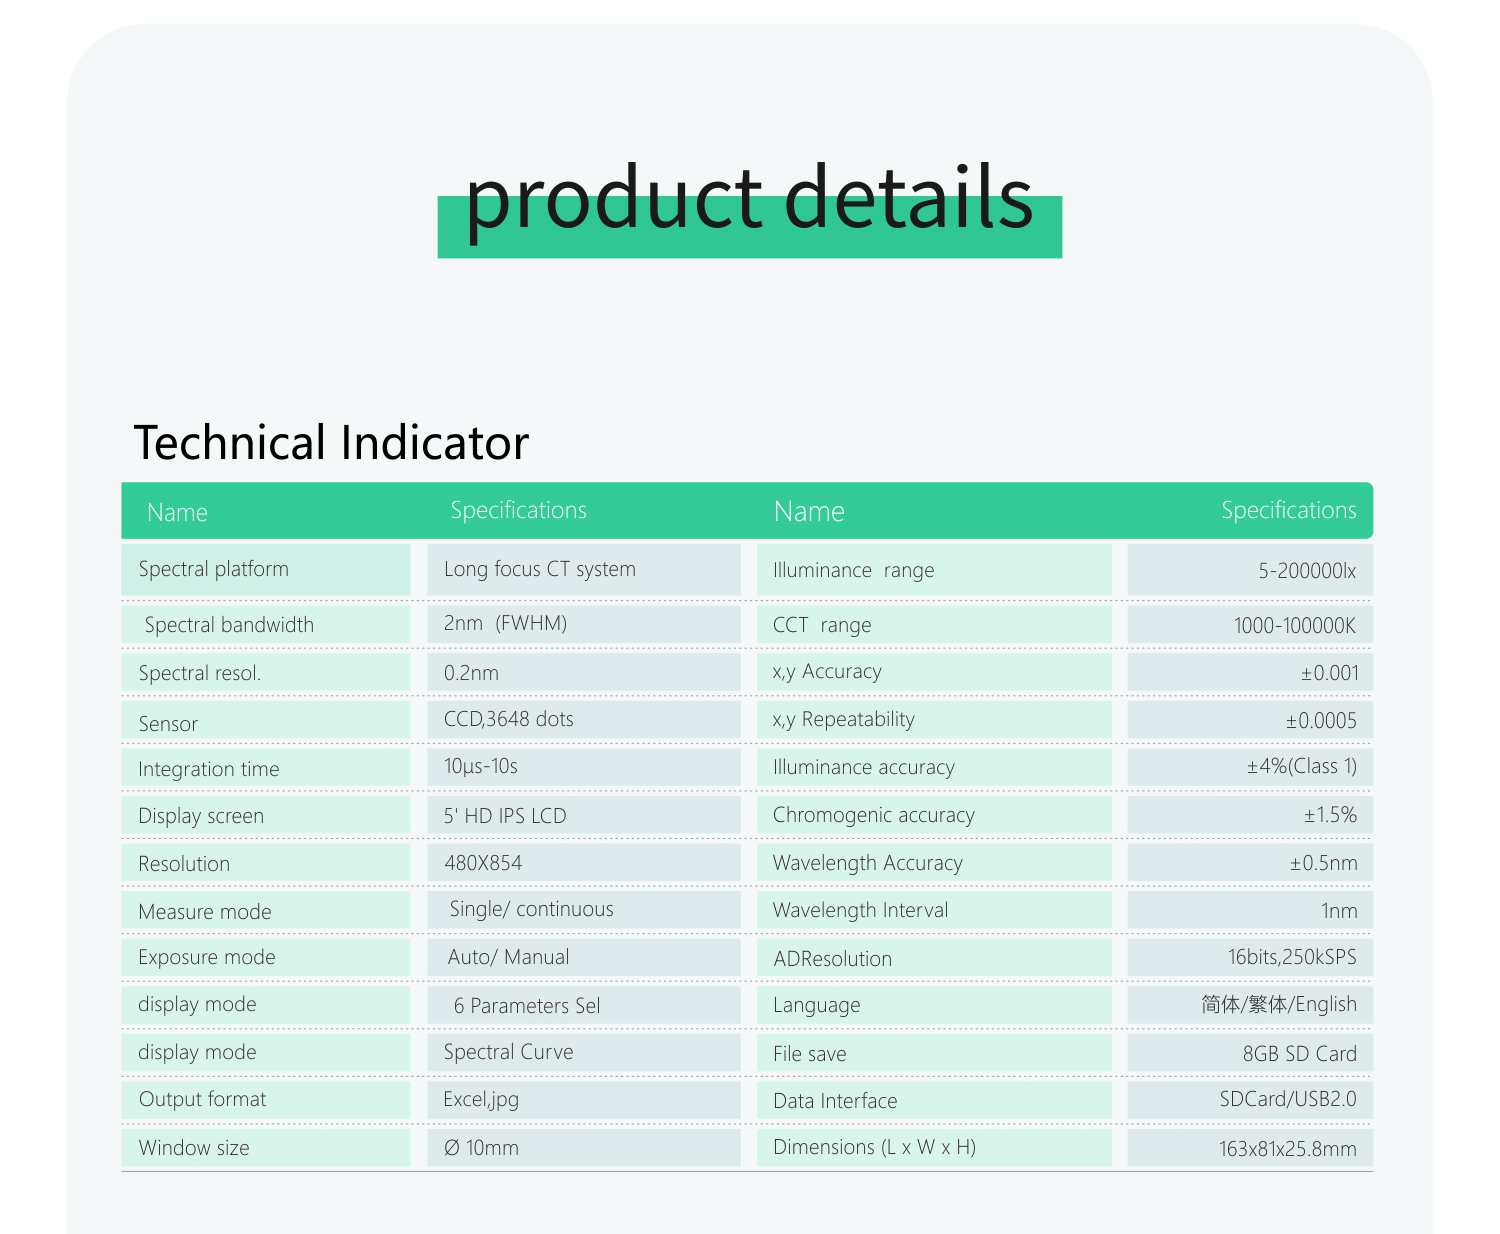
Task: Click the 'Spectral Curve' display mode value
Action: pos(508,1052)
